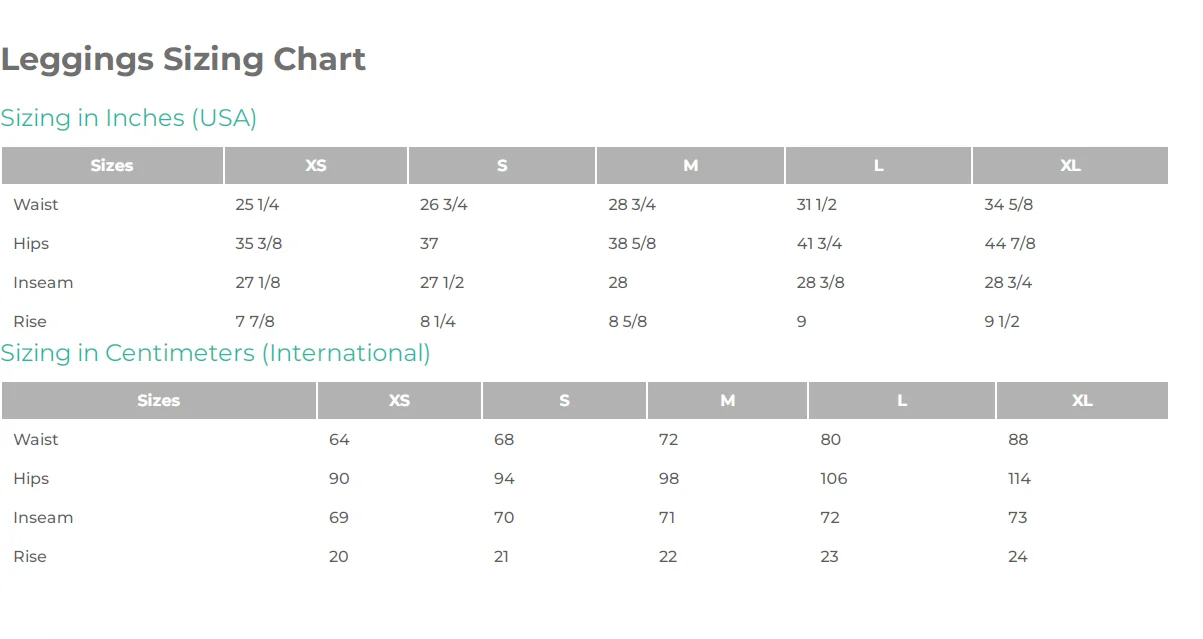Screen dimensions: 1203x639
Task: Click the S column header in inches table
Action: pos(502,166)
